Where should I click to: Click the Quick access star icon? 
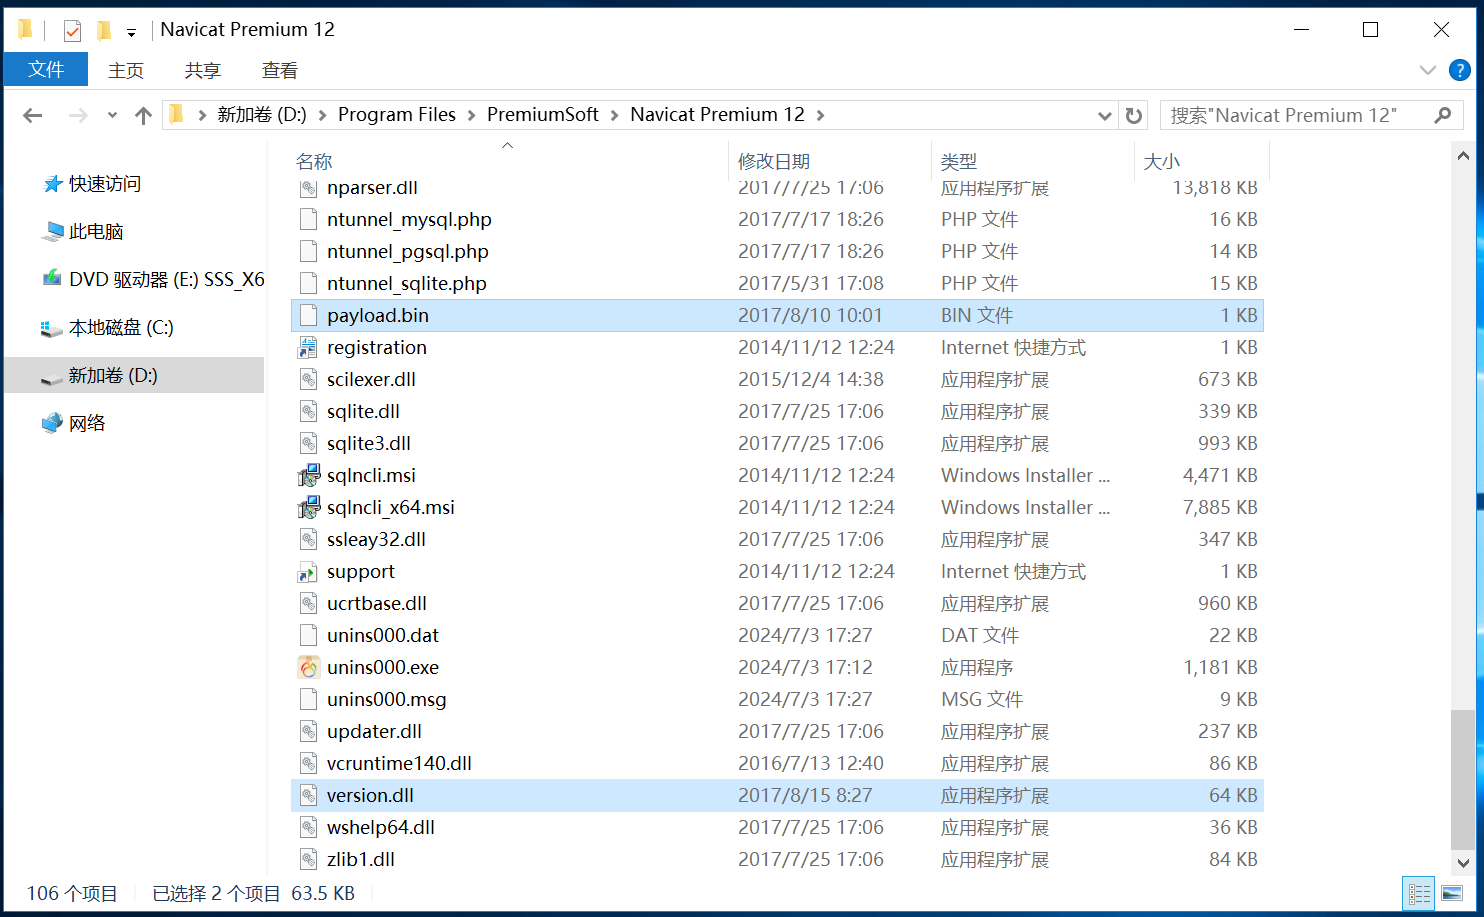(x=53, y=184)
